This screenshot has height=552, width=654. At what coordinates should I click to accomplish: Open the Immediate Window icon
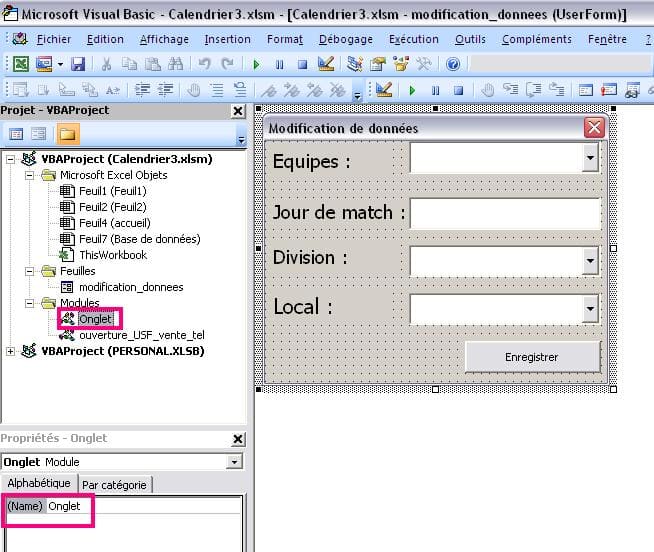tap(609, 90)
